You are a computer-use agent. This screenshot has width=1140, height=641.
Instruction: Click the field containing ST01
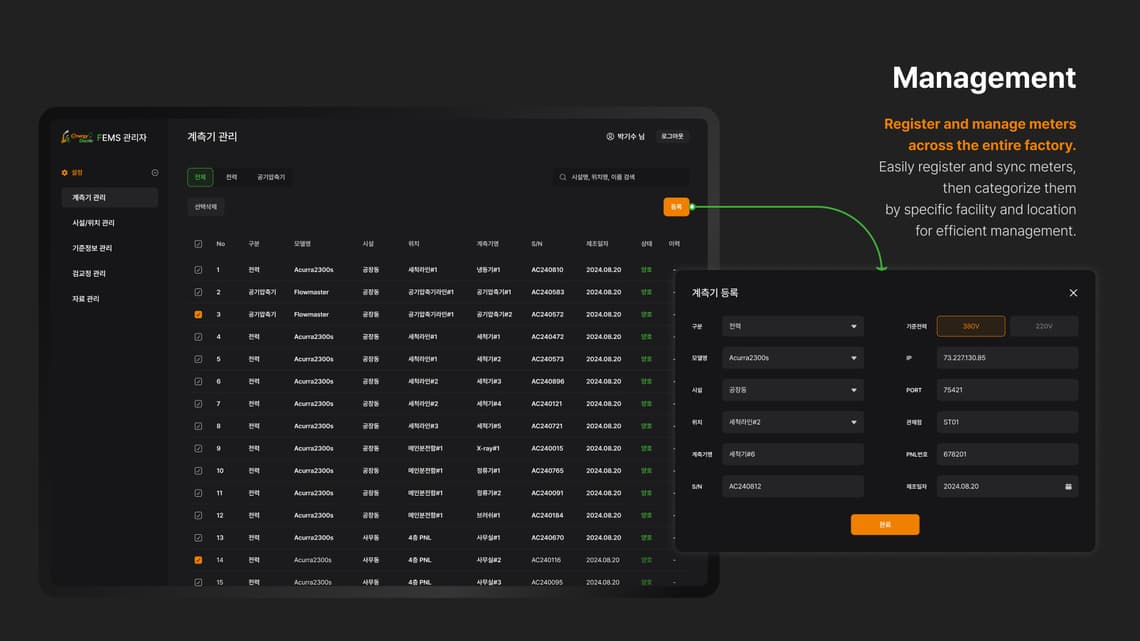tap(1007, 422)
